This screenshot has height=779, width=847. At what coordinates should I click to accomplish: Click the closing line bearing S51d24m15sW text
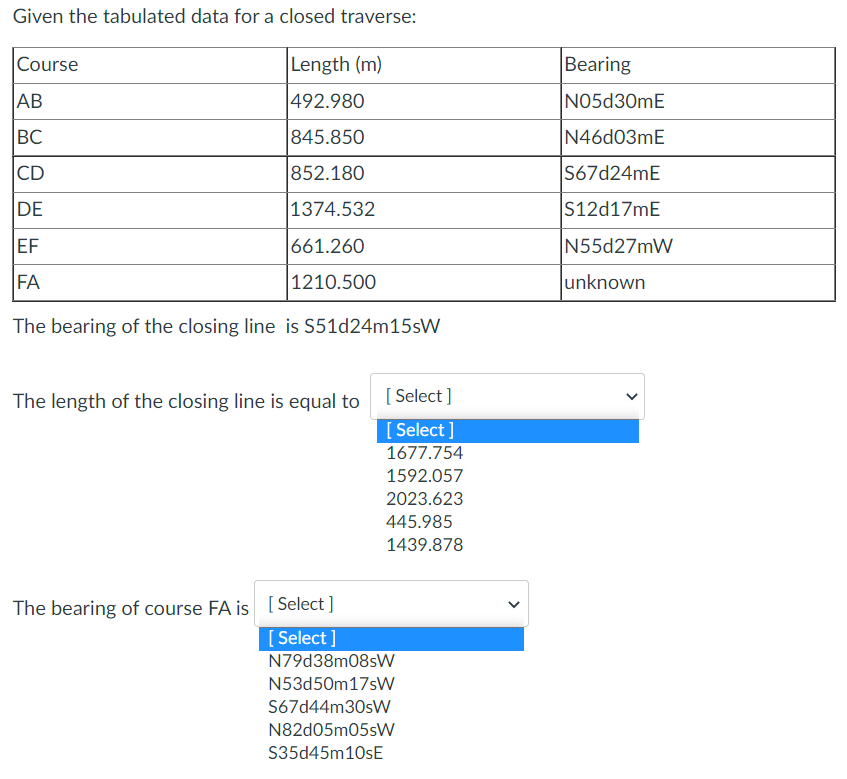pos(372,326)
